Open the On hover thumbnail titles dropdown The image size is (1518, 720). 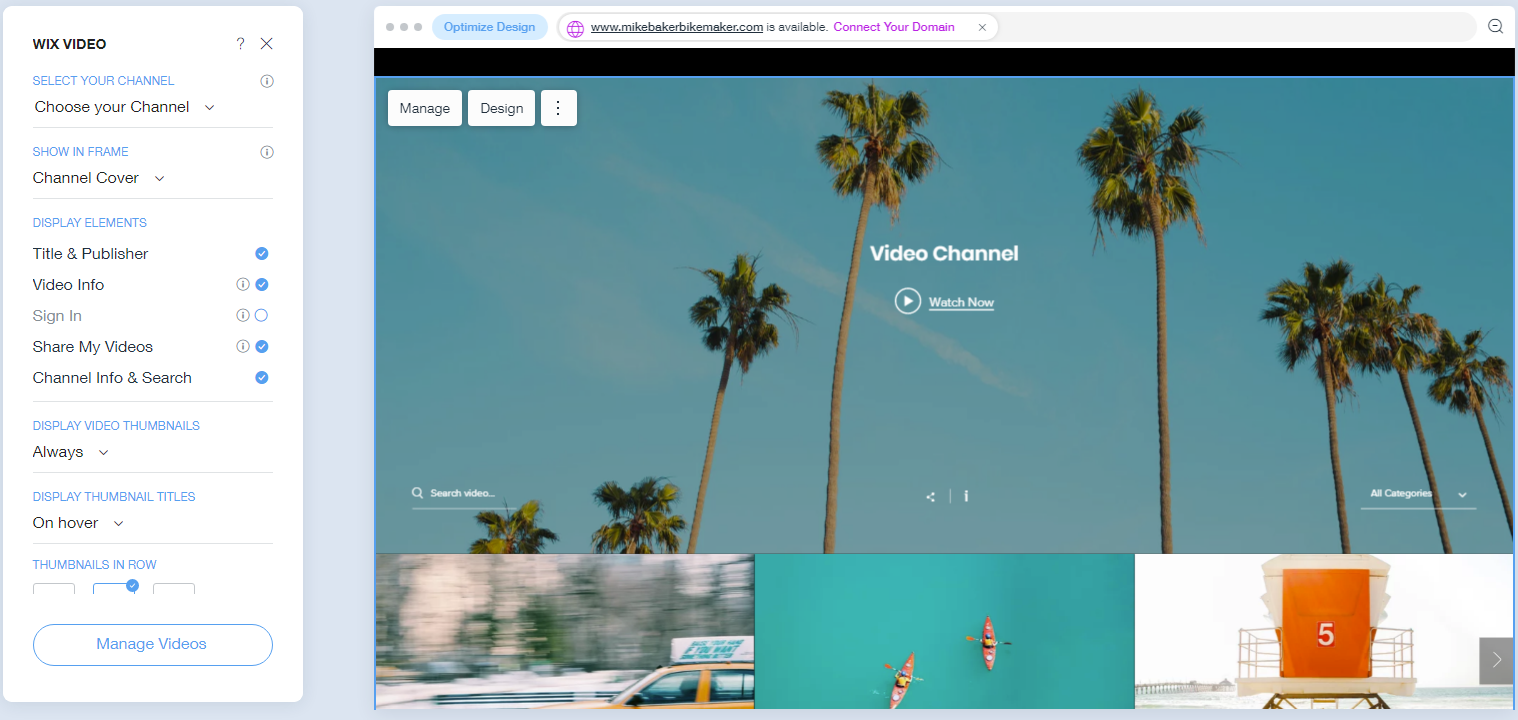78,523
